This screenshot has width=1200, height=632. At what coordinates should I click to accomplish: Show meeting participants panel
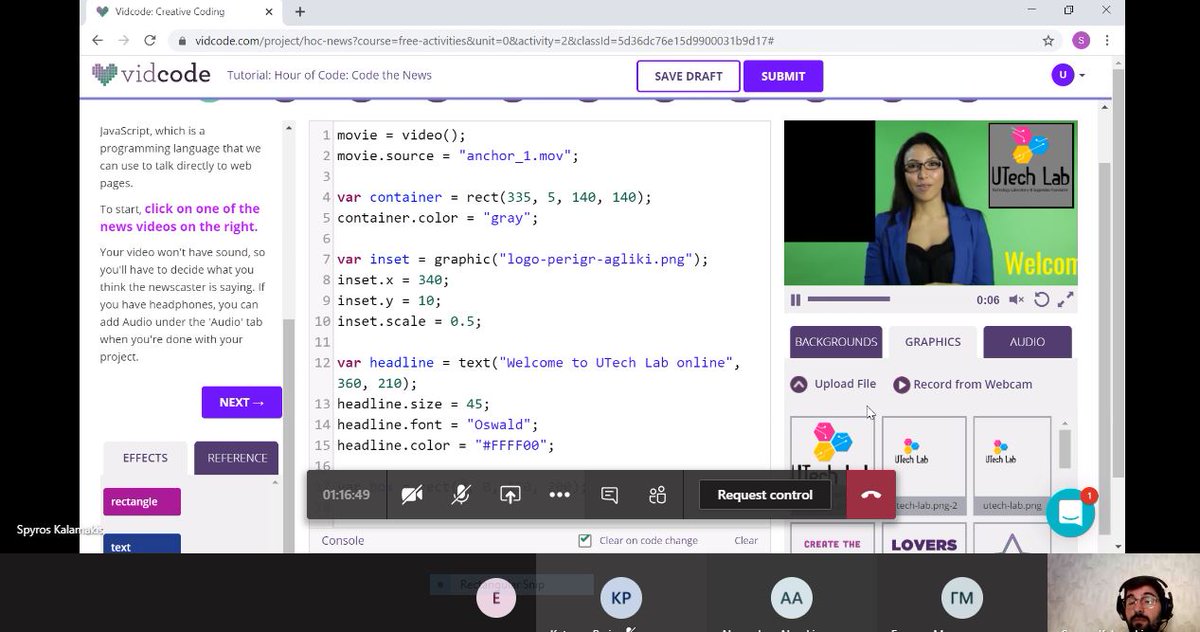(657, 495)
